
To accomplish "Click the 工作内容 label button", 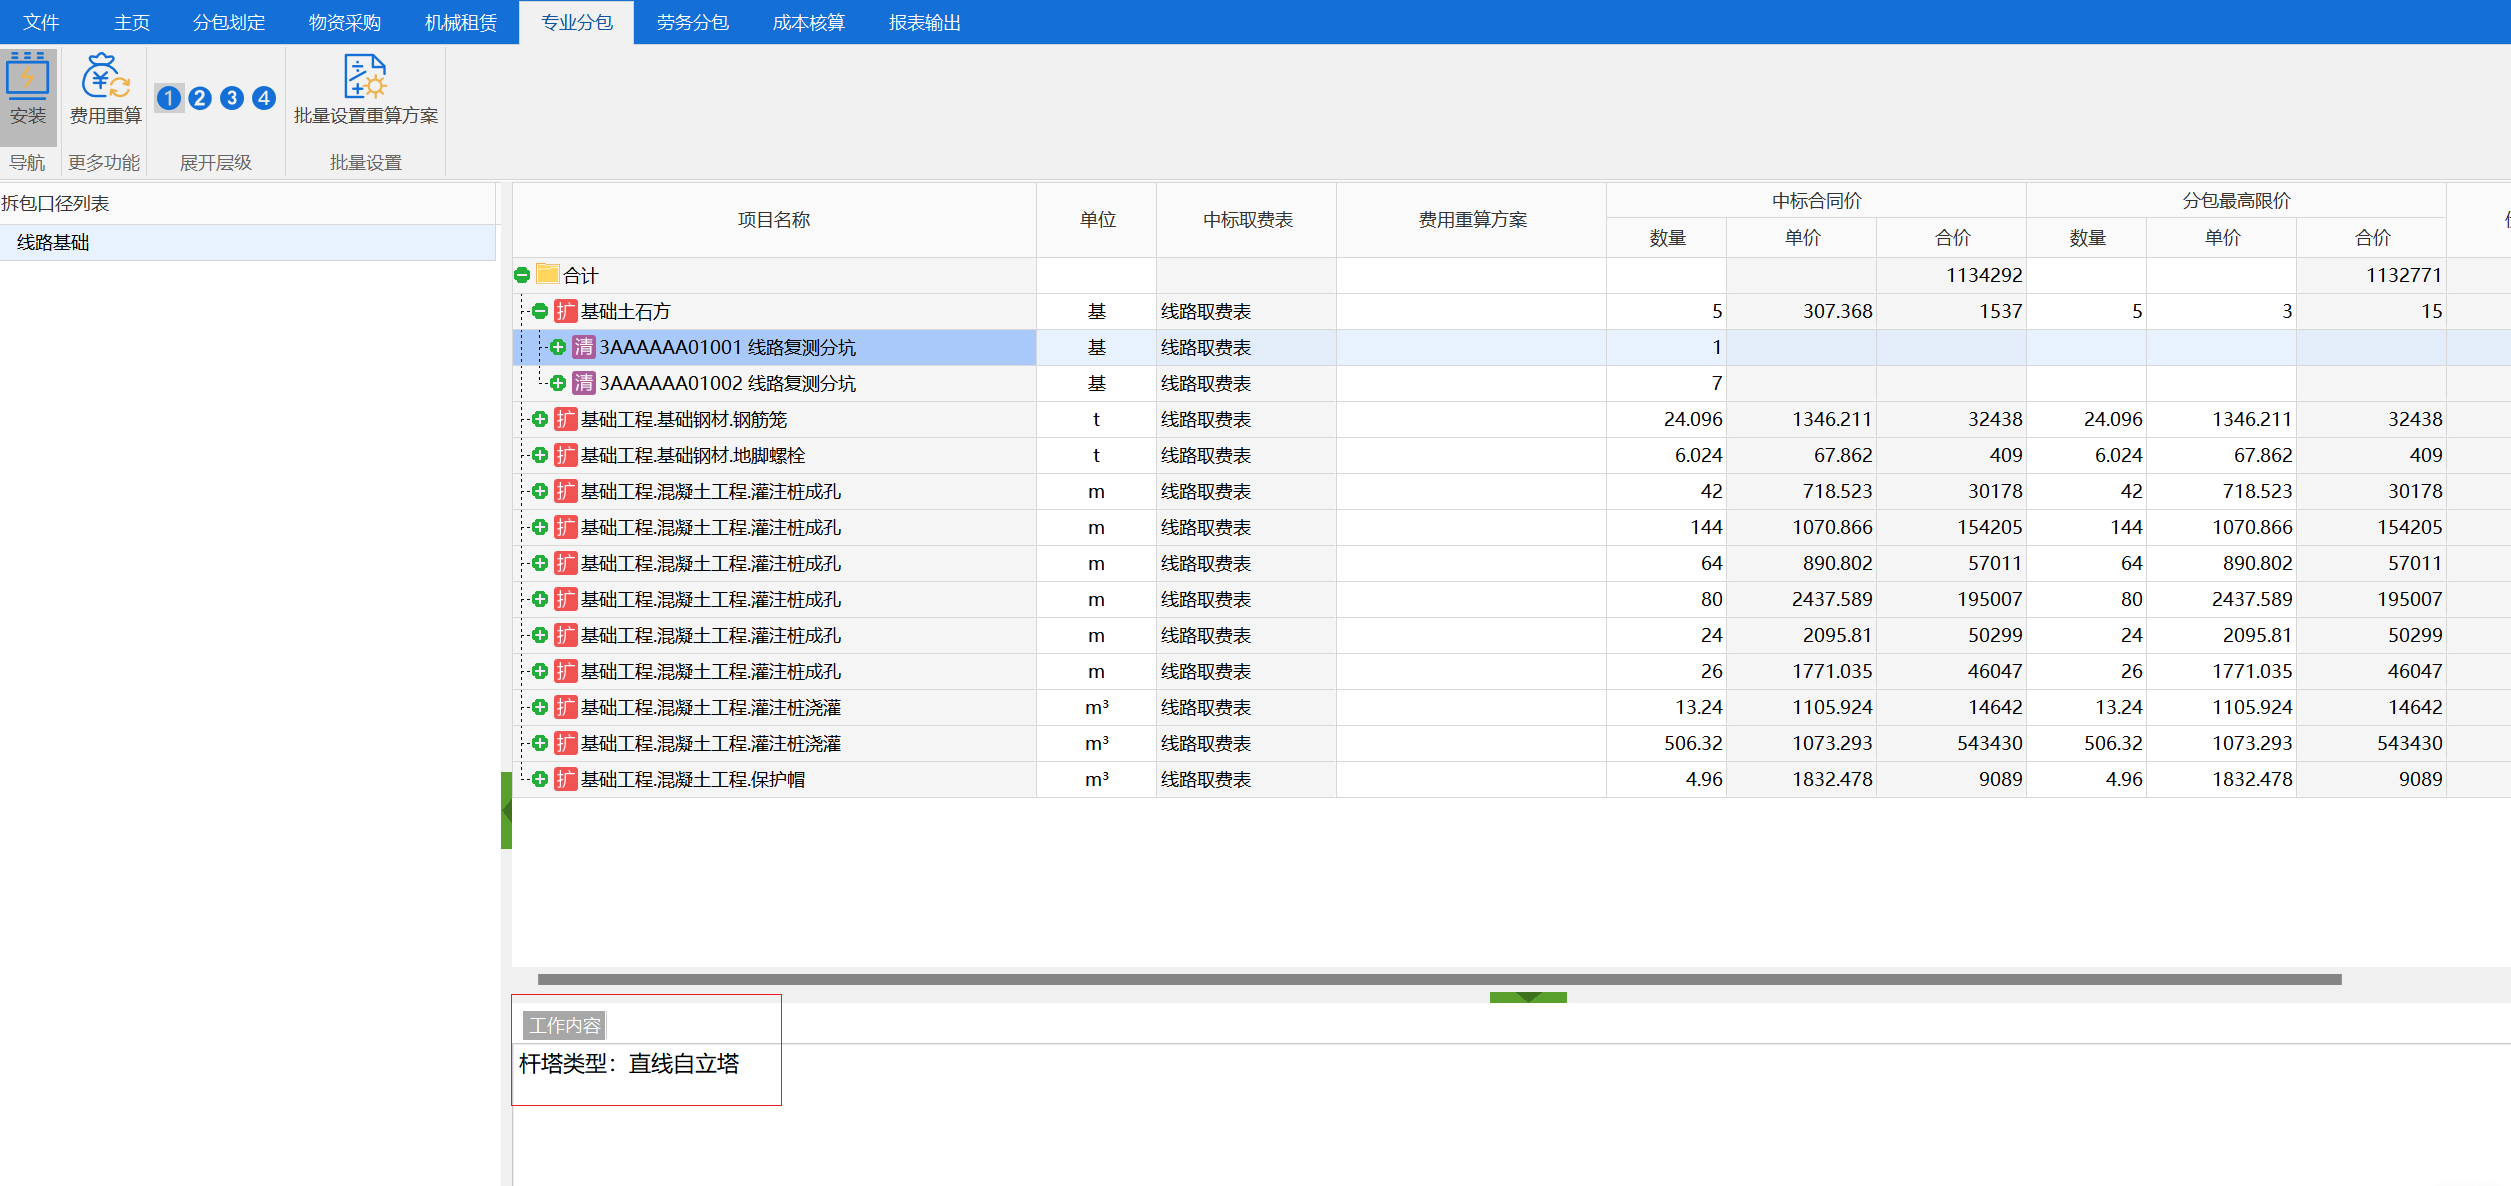I will click(x=565, y=1025).
